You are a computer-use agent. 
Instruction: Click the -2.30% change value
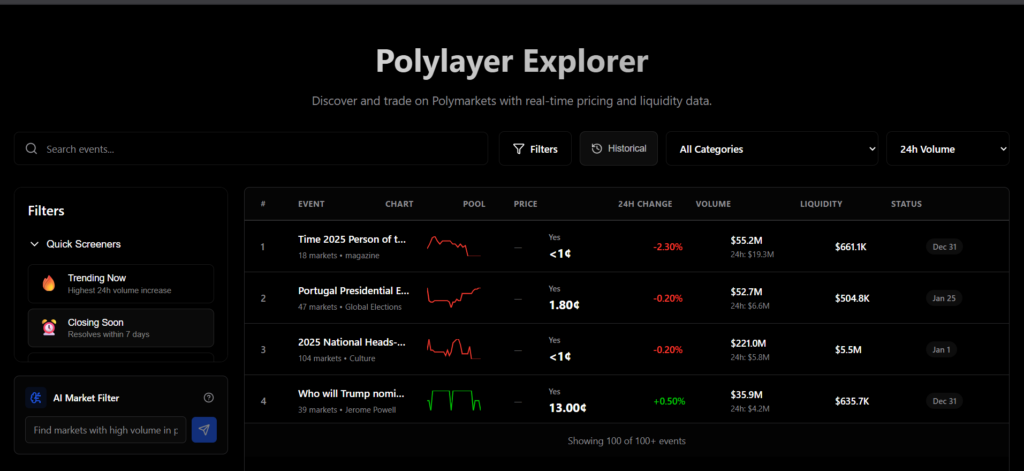click(x=667, y=247)
